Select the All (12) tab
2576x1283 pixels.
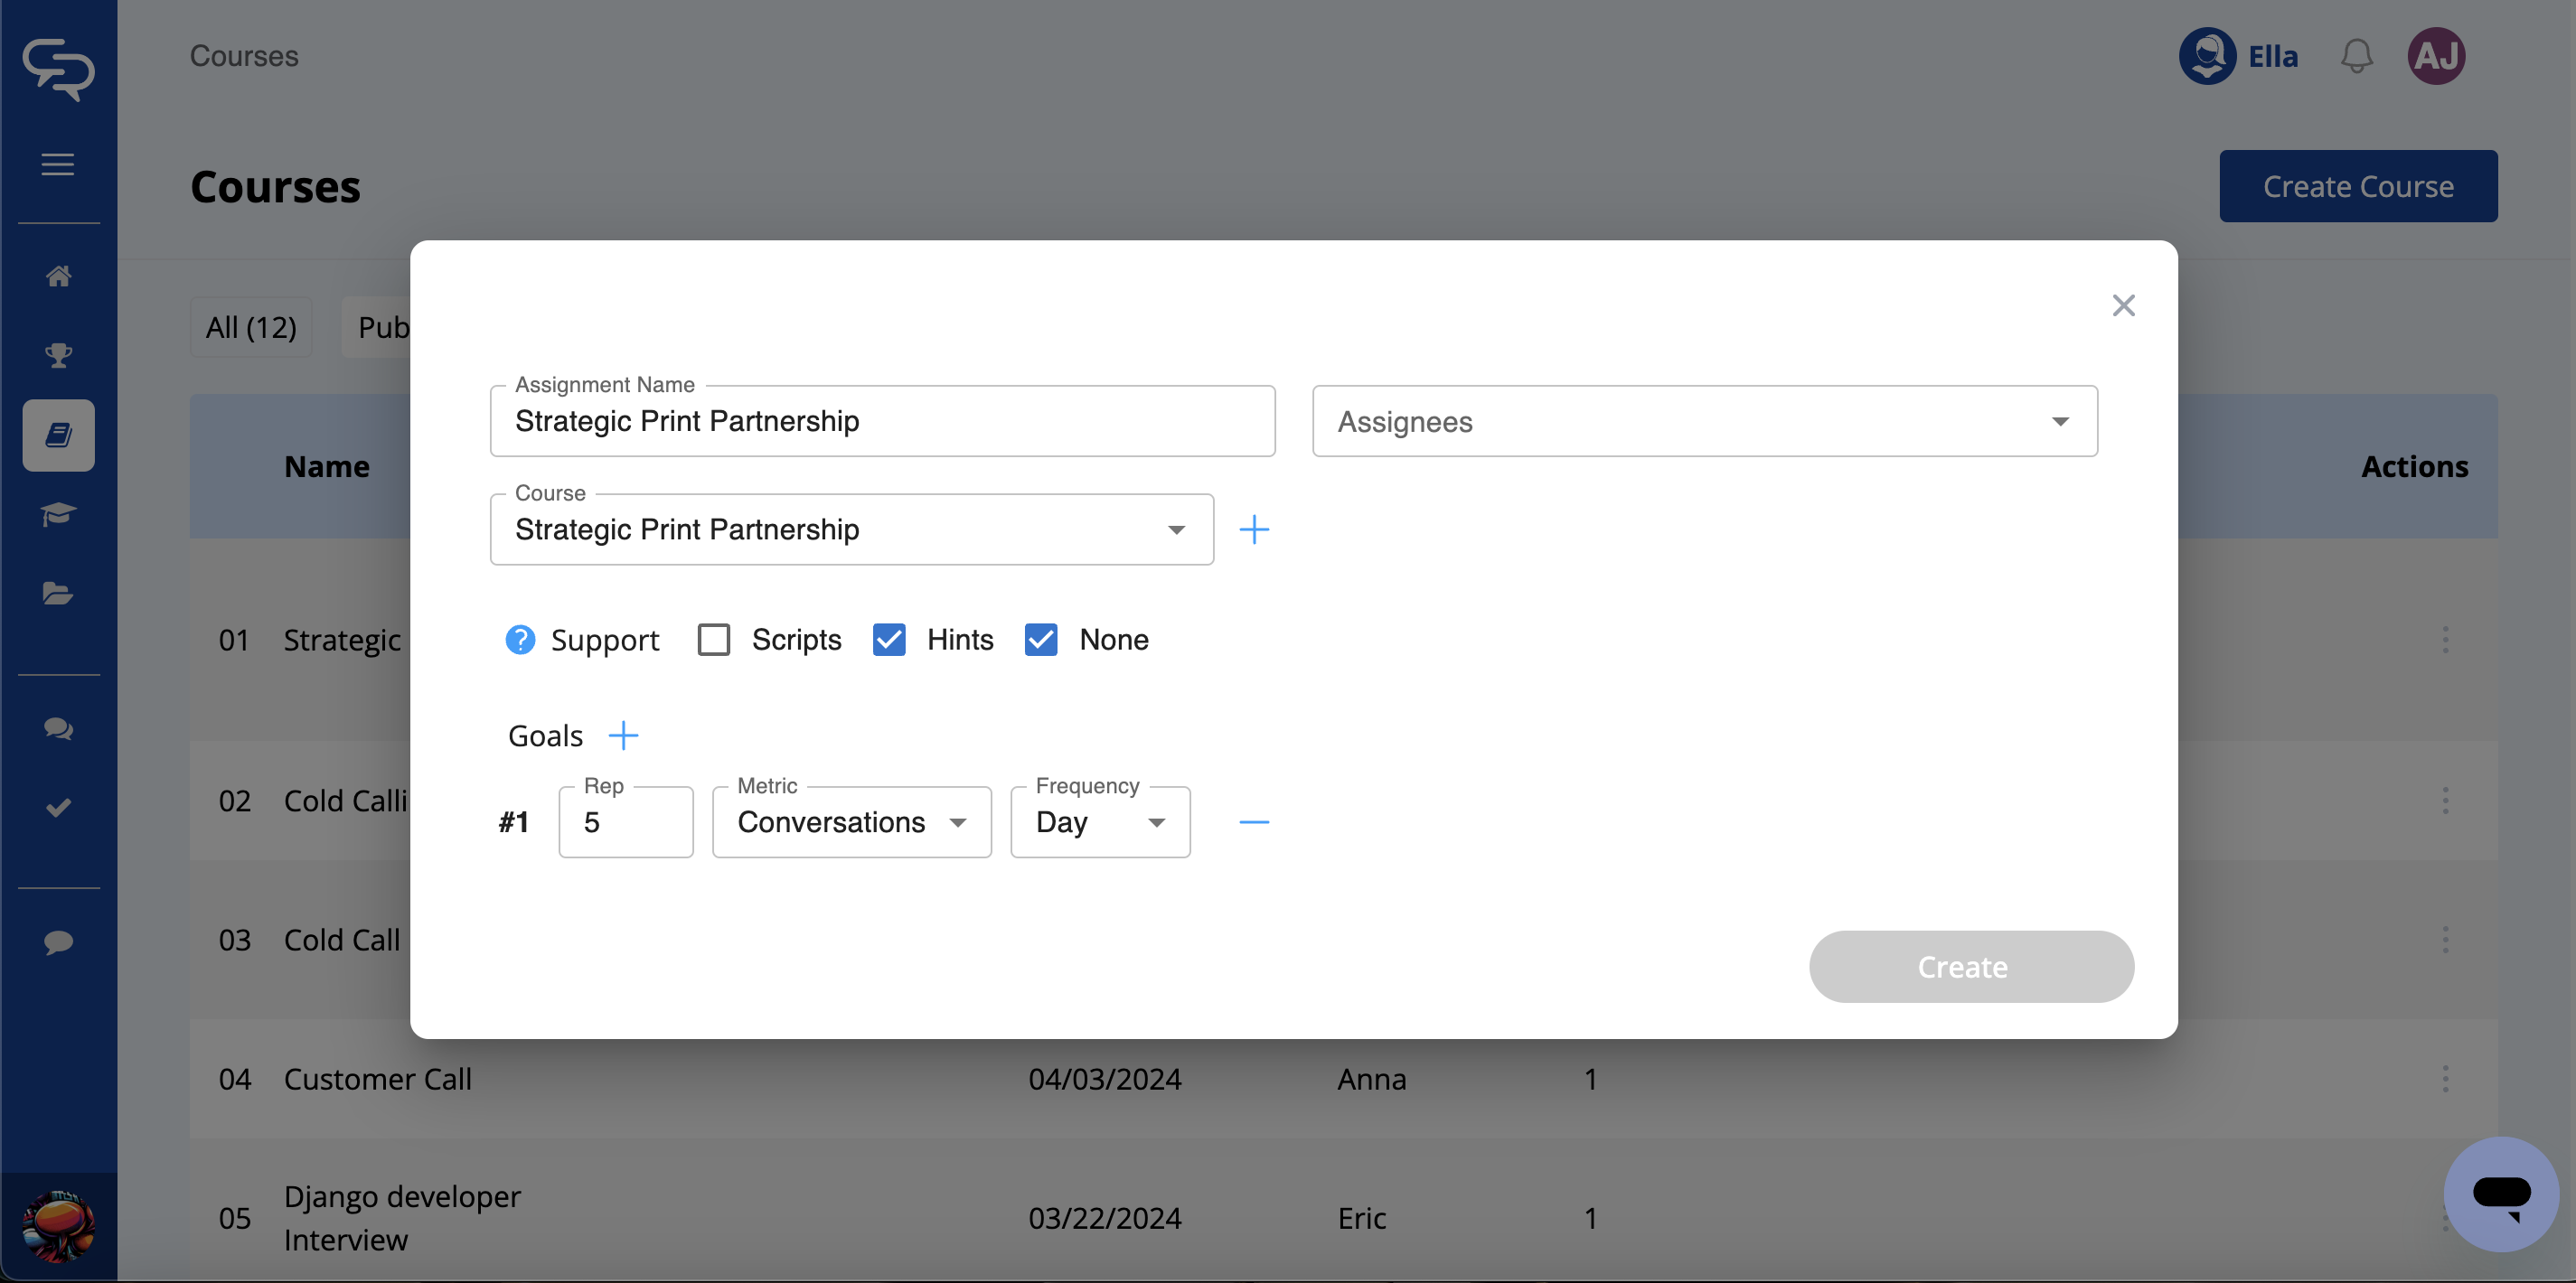(x=251, y=327)
